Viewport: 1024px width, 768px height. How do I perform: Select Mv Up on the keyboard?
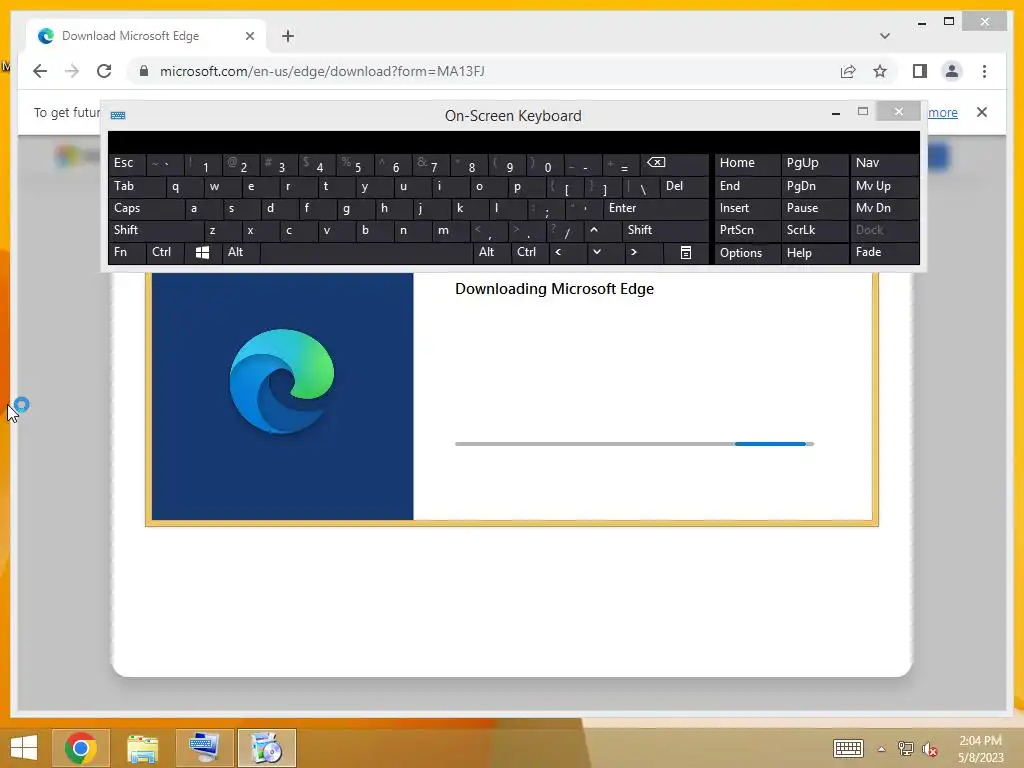[884, 187]
